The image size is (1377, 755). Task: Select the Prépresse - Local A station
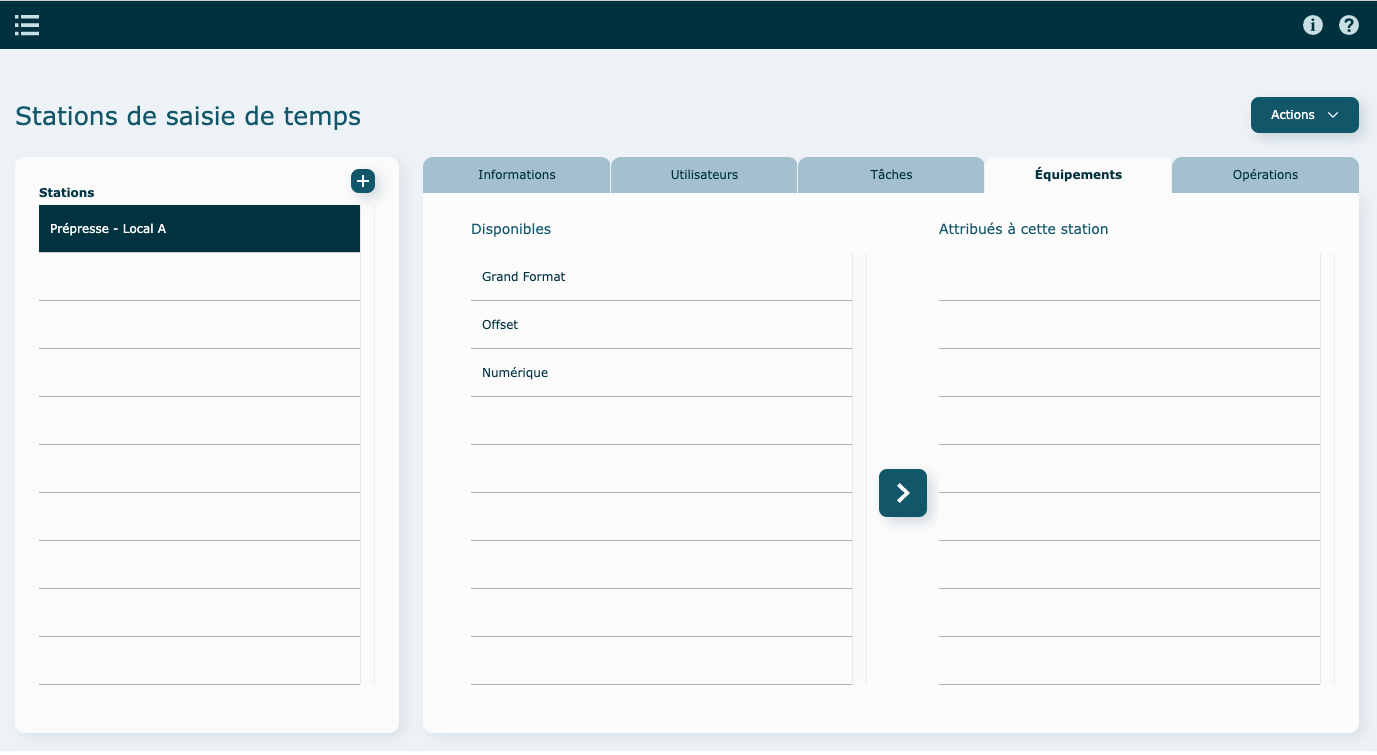[199, 229]
